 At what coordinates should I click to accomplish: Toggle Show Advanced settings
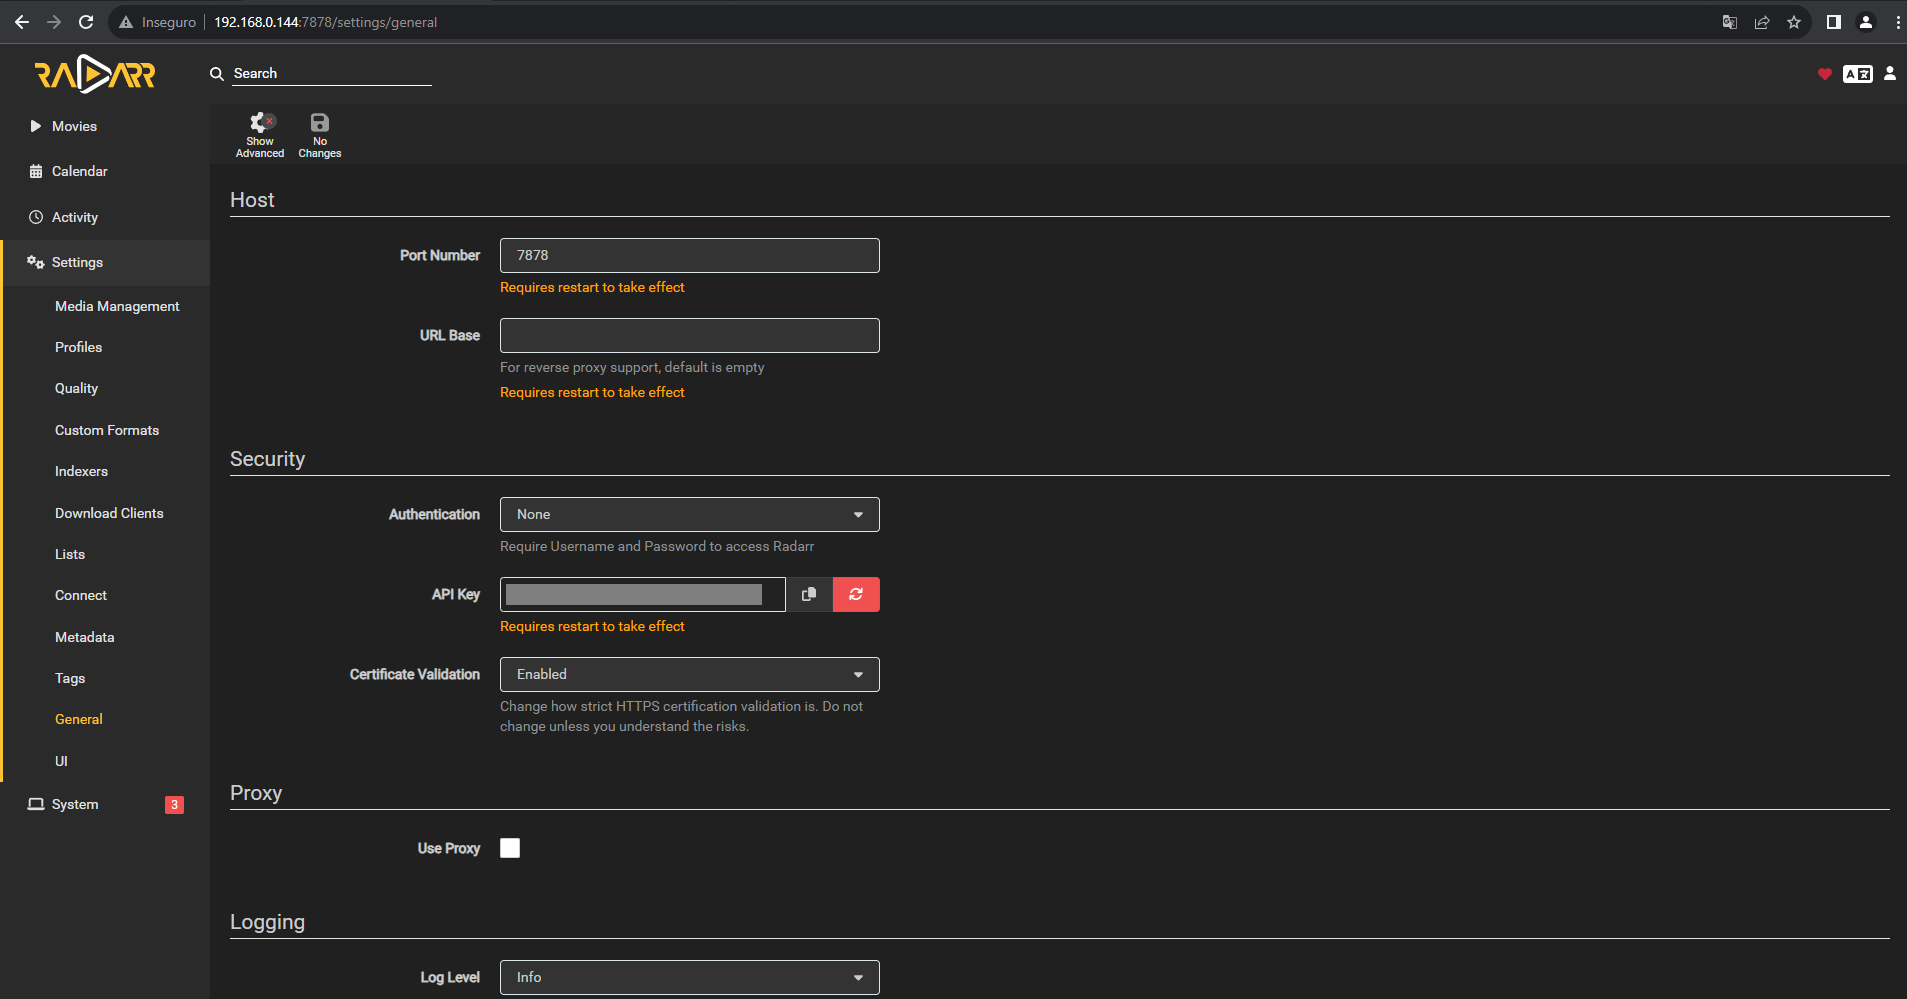click(260, 134)
